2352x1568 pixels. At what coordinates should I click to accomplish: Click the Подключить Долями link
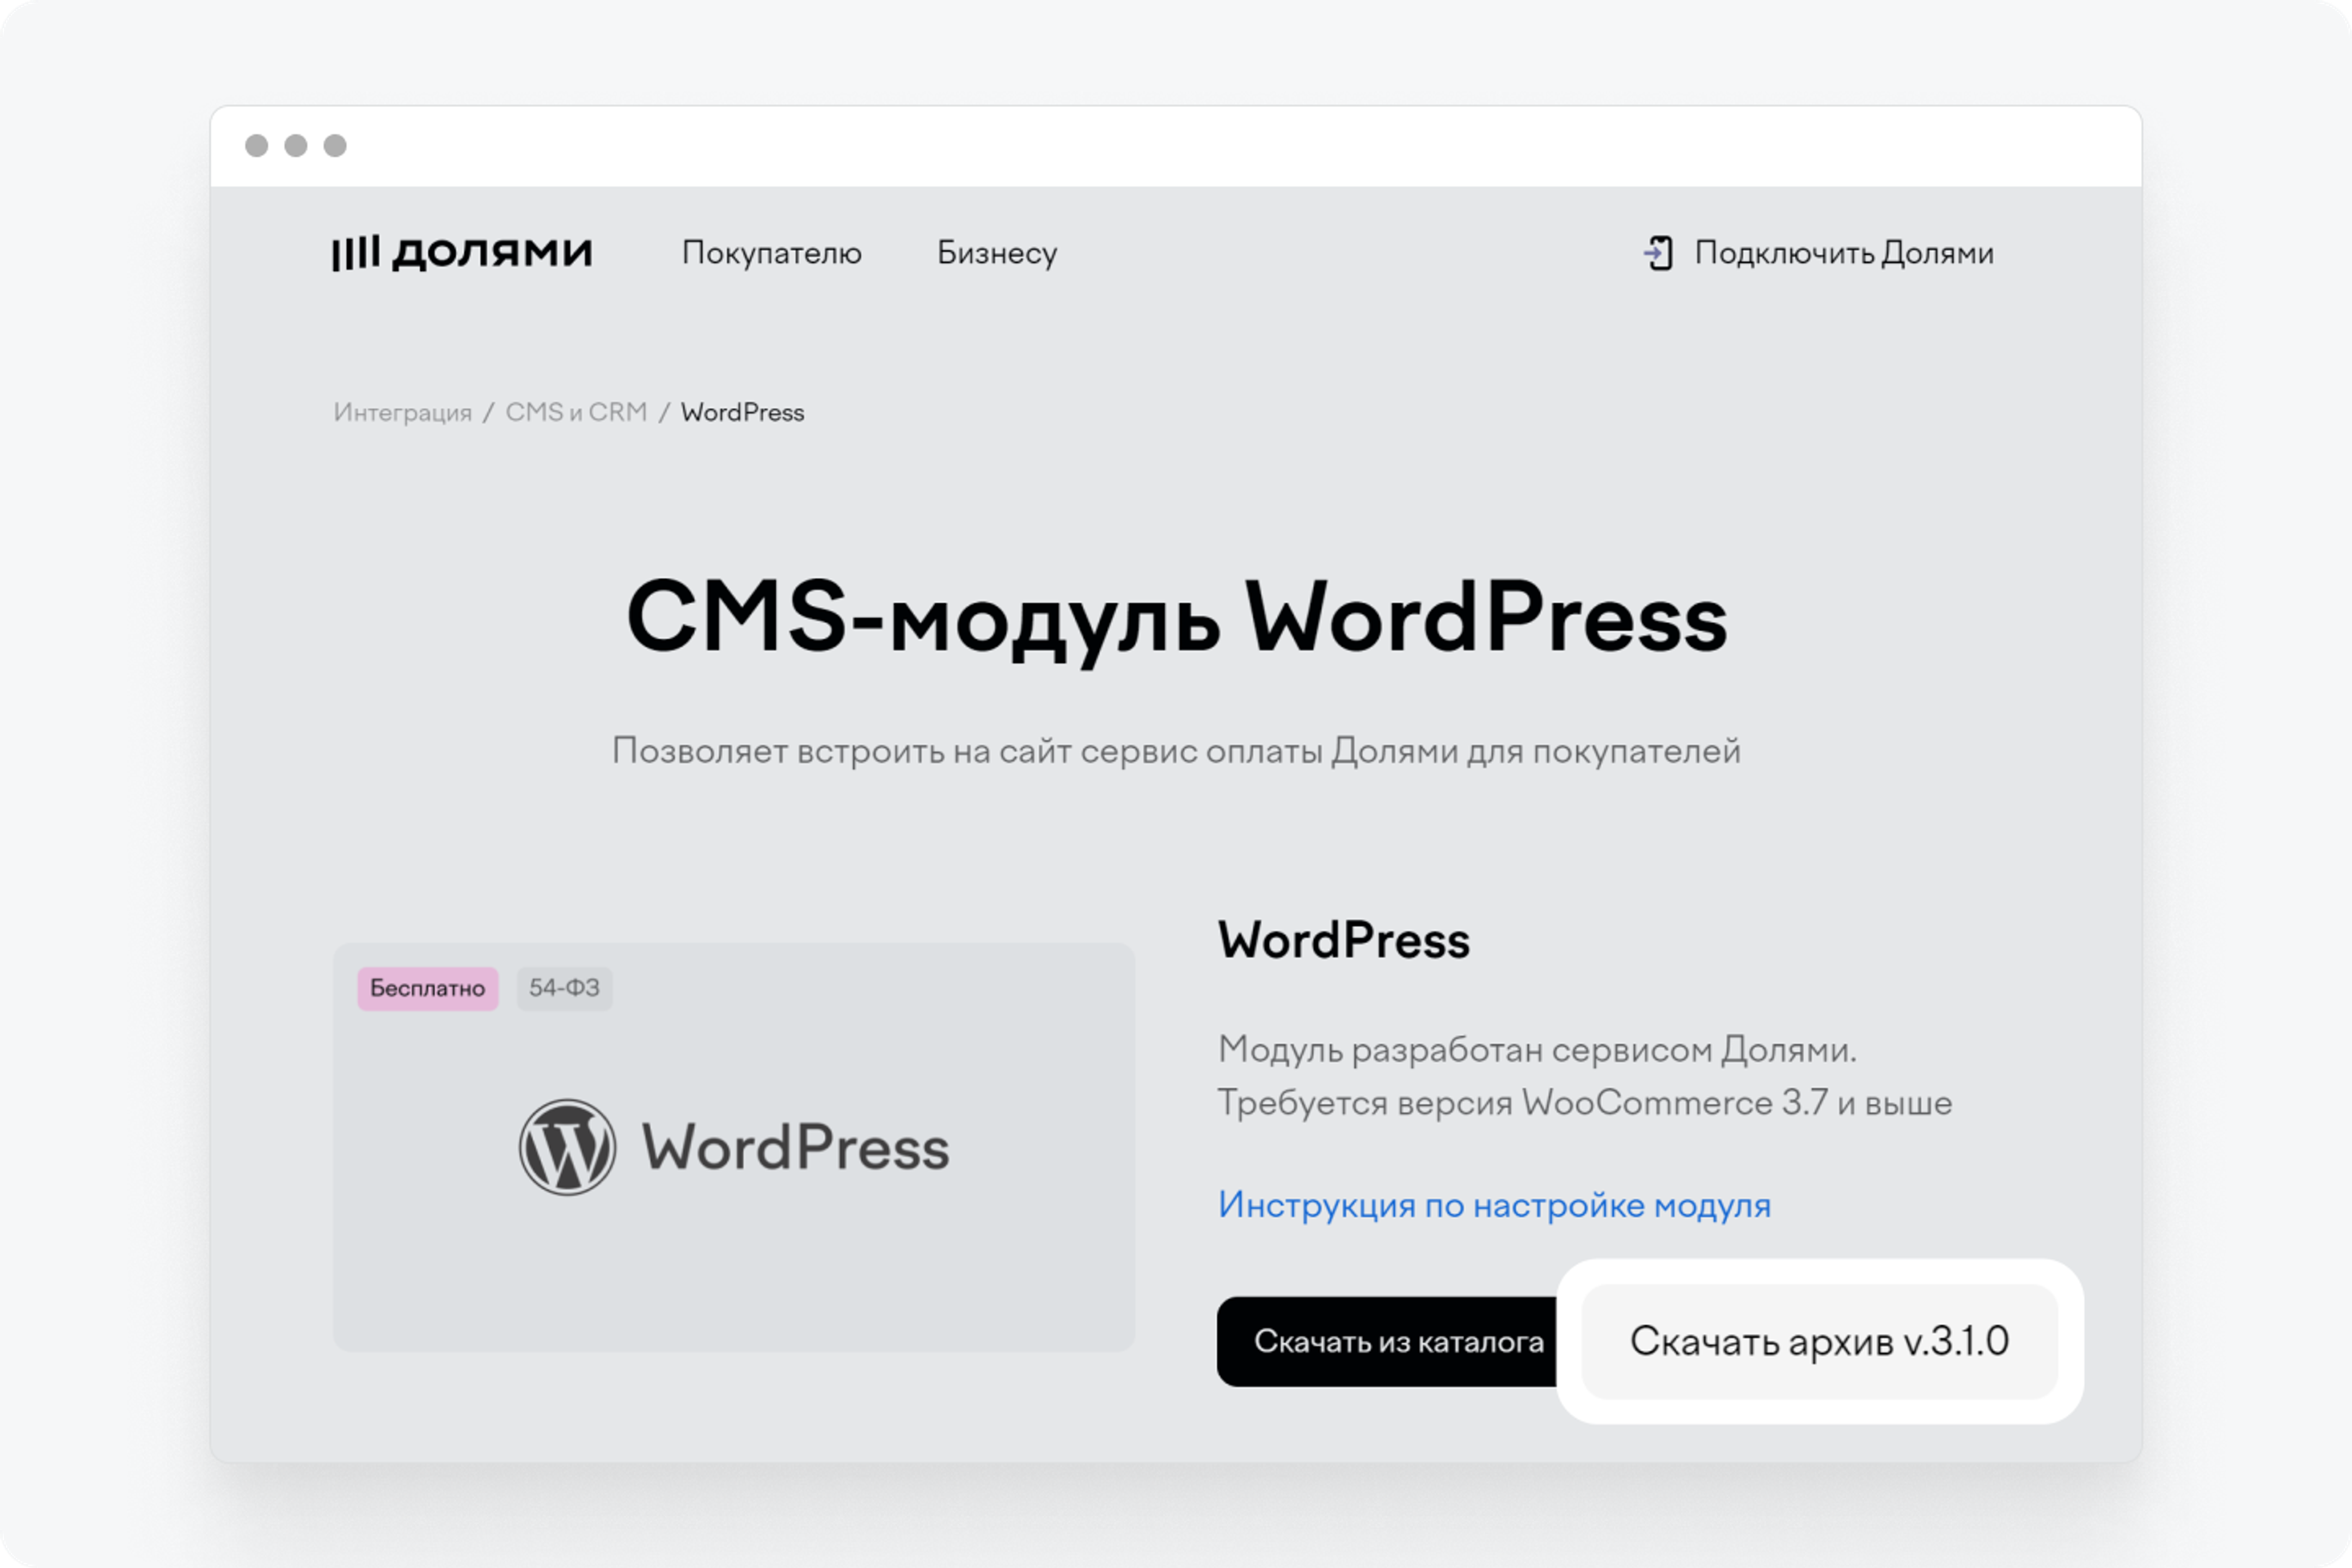click(1843, 253)
